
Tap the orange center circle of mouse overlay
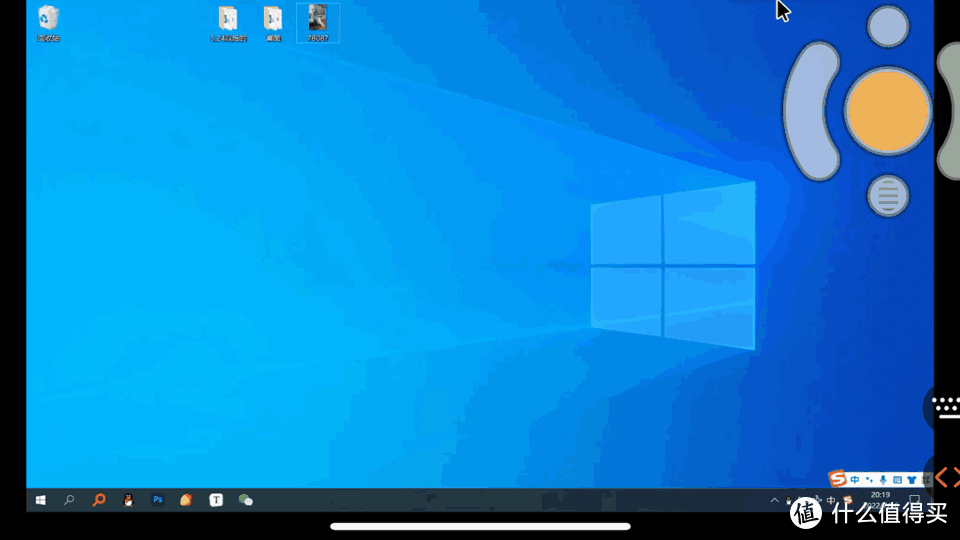[x=888, y=111]
